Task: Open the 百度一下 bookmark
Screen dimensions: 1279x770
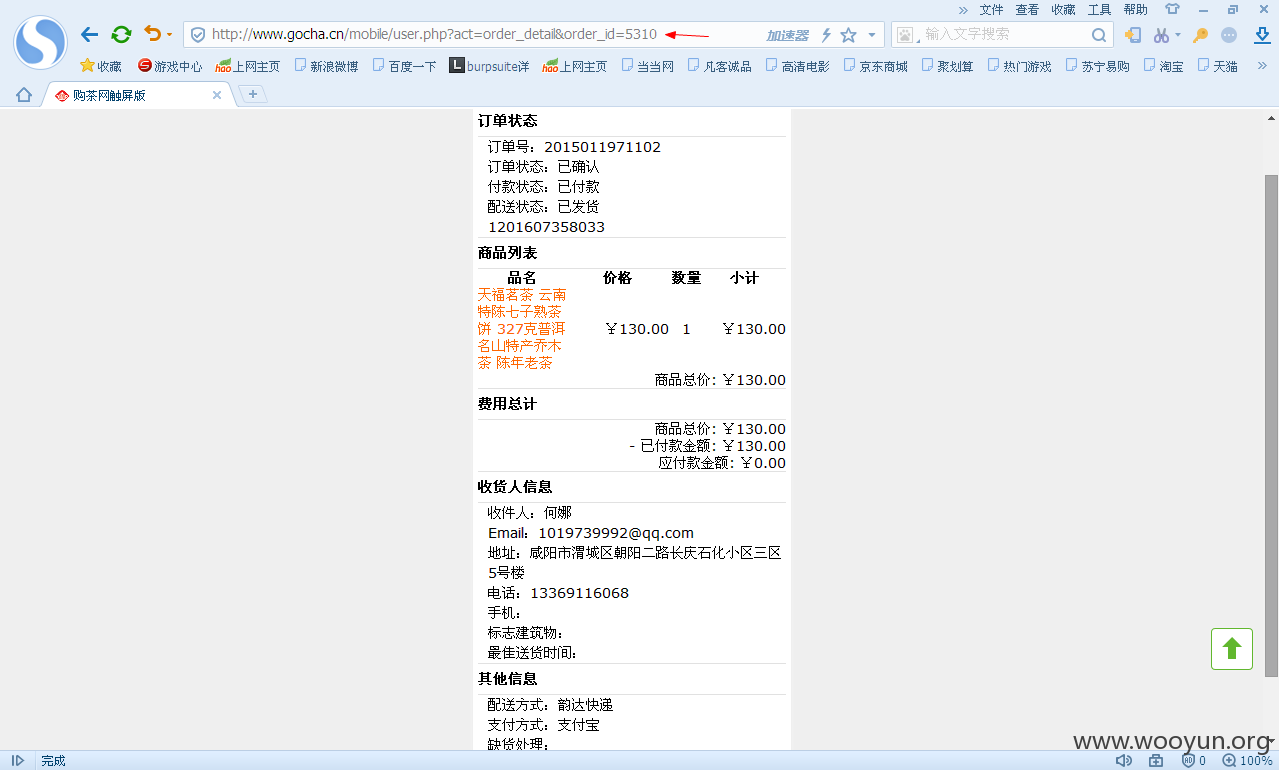Action: [404, 66]
